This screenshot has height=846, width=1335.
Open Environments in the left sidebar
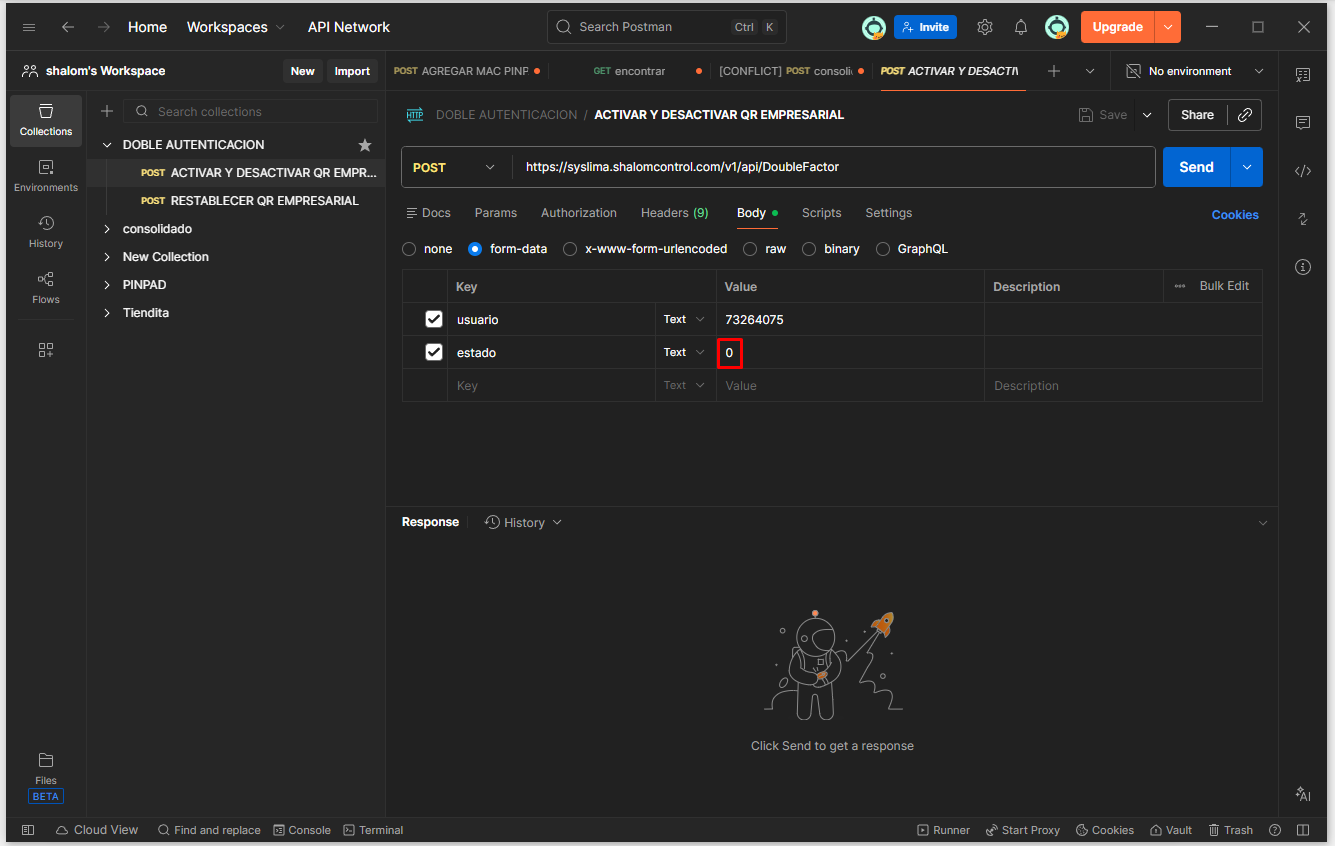[x=46, y=176]
